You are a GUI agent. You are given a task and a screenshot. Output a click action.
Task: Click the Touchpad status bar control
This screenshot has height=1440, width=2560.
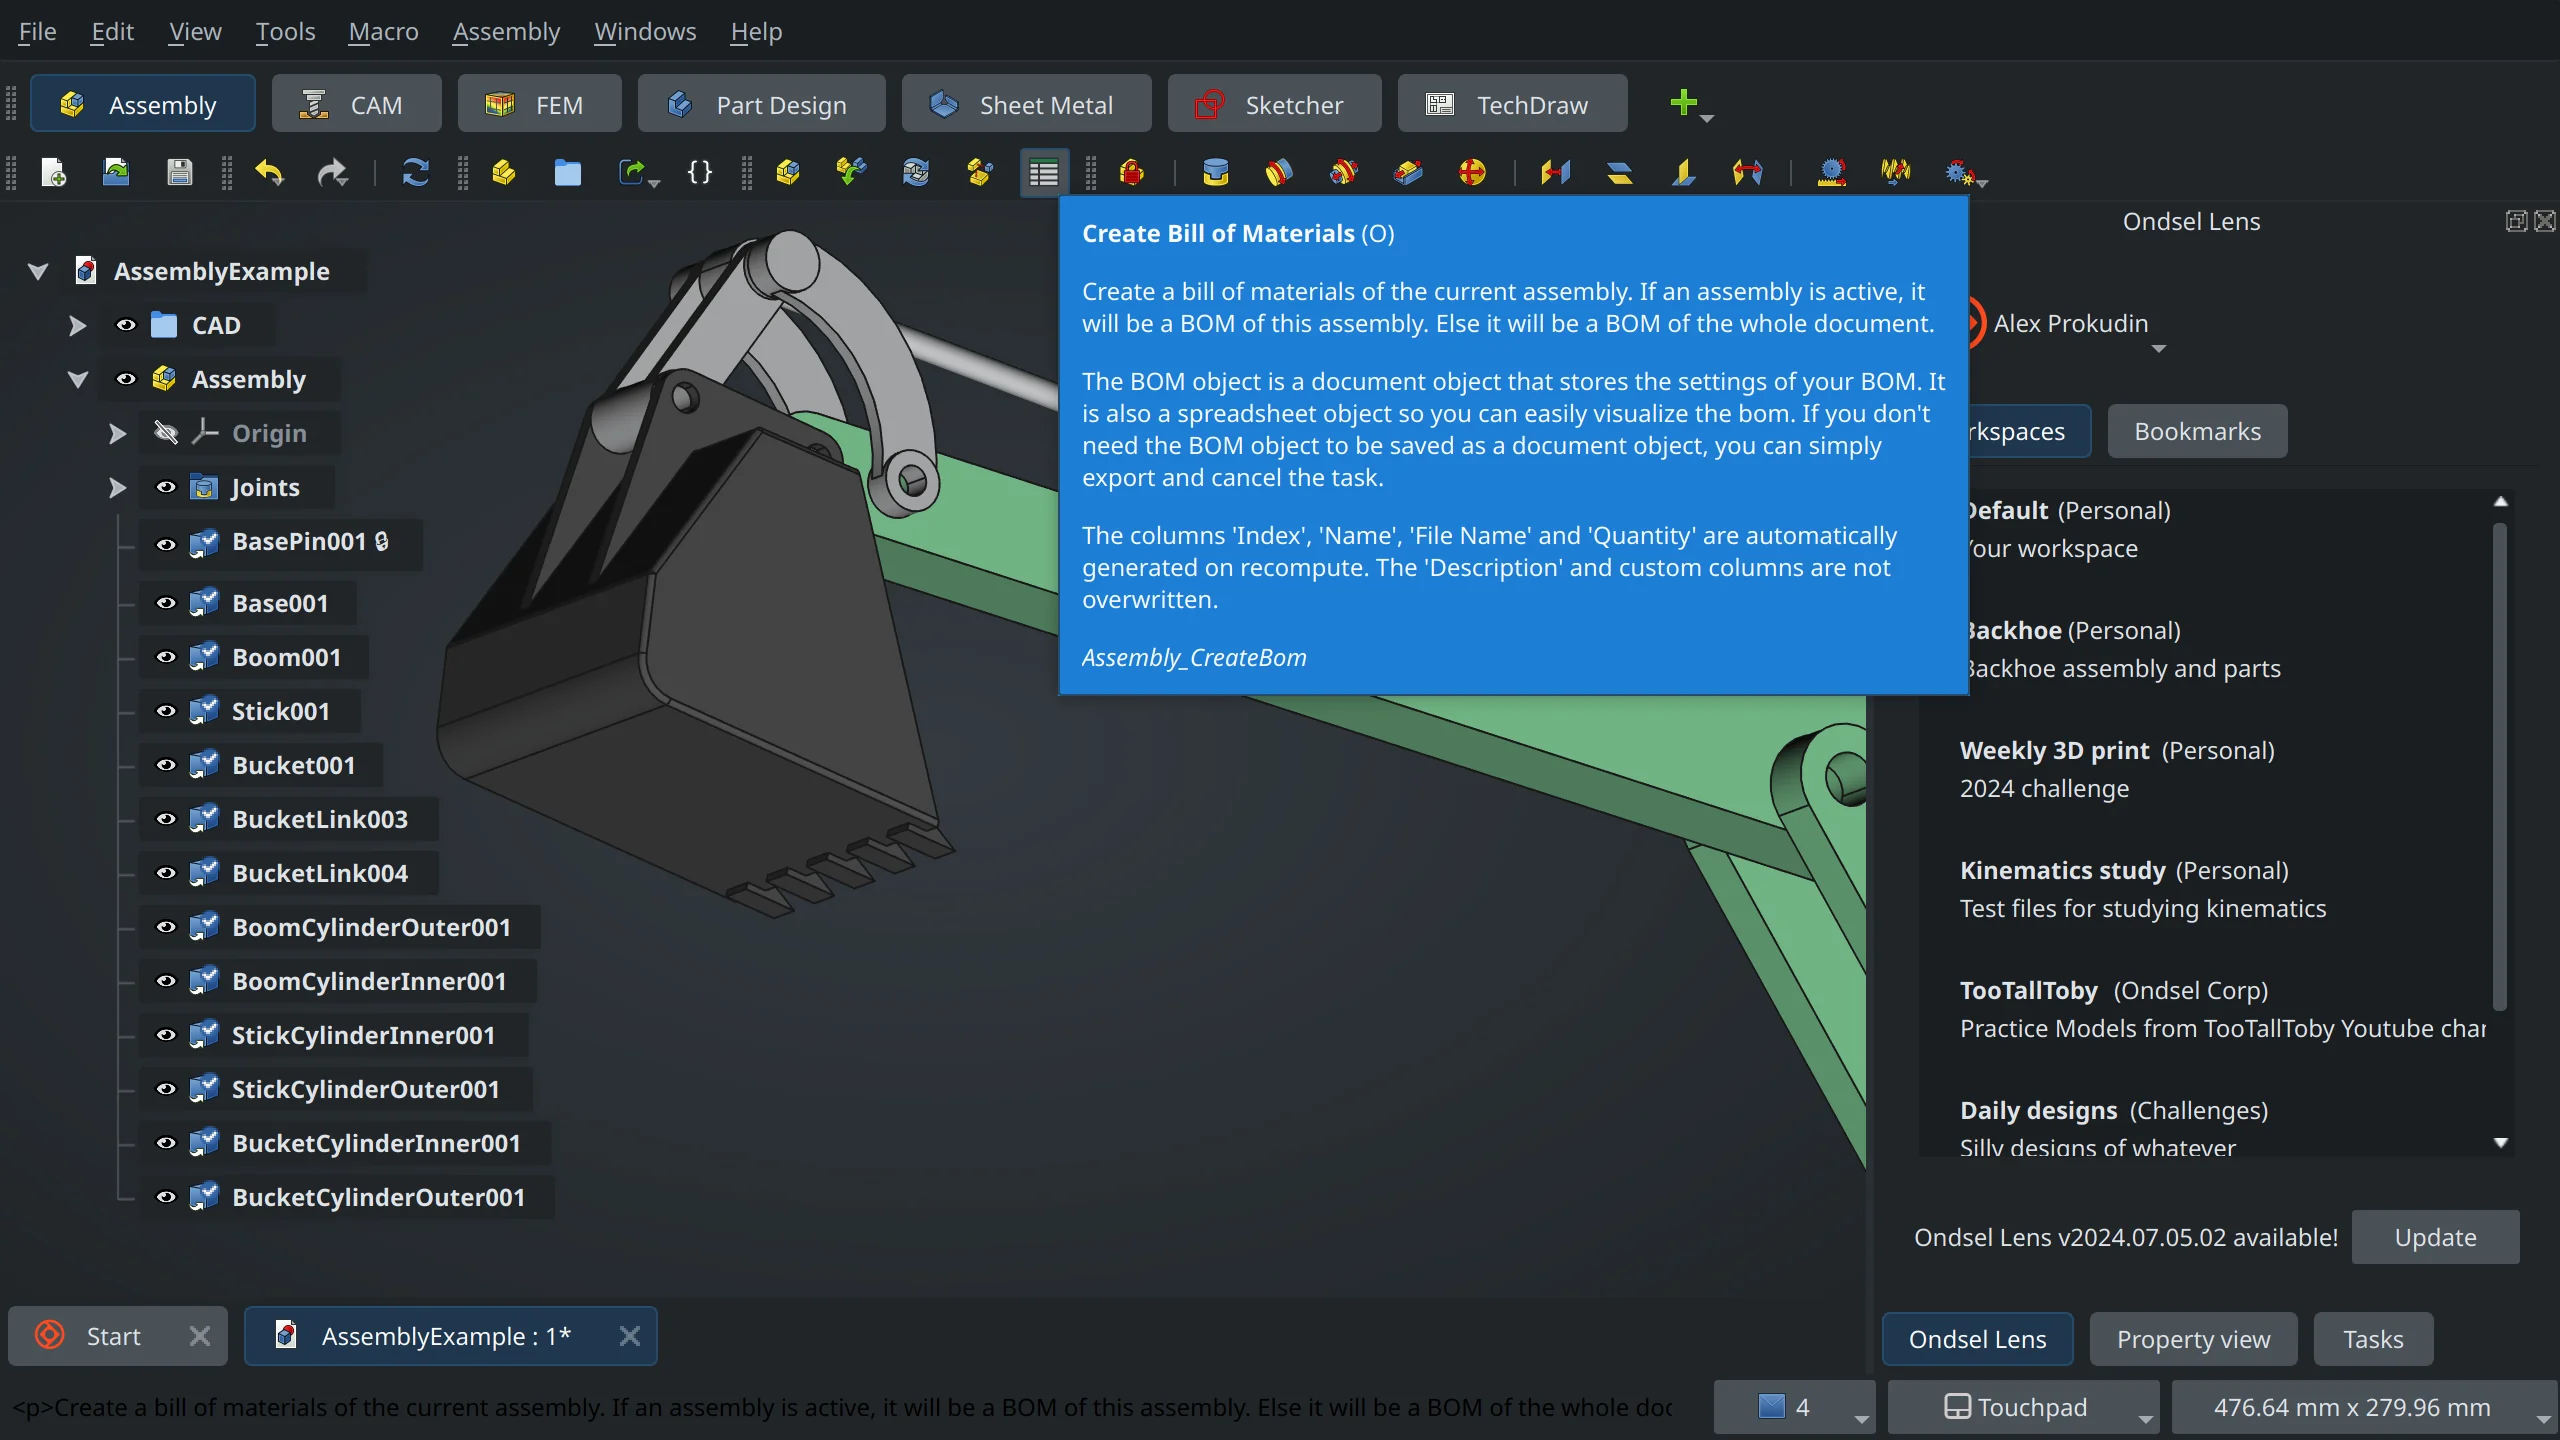[x=2022, y=1407]
